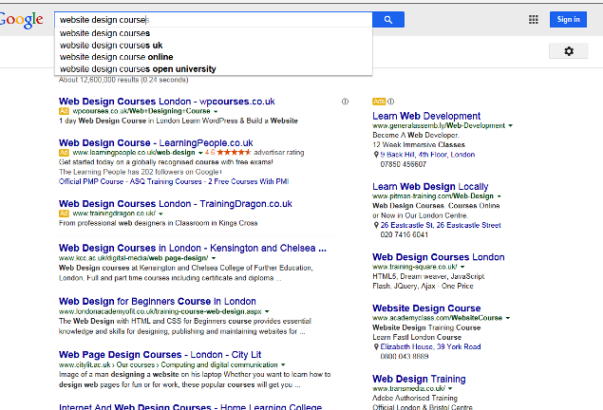Open Home Learning College result title
603x410 pixels.
click(190, 407)
